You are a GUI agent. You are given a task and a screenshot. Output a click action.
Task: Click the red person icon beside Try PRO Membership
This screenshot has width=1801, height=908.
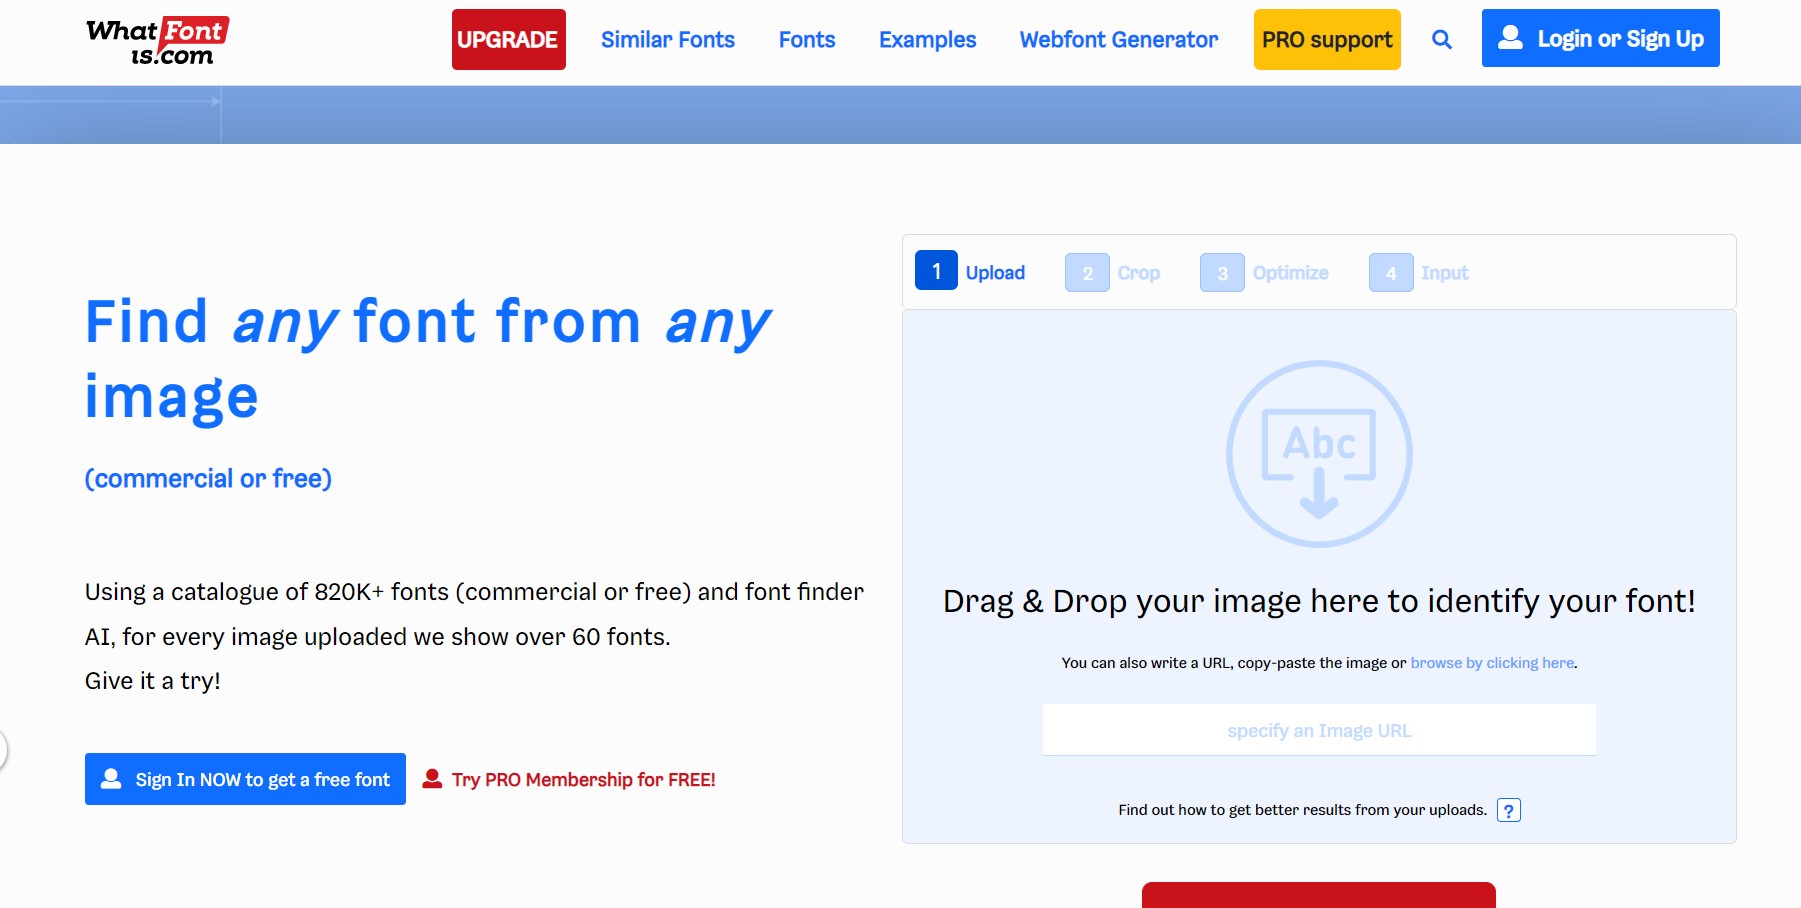pyautogui.click(x=431, y=779)
